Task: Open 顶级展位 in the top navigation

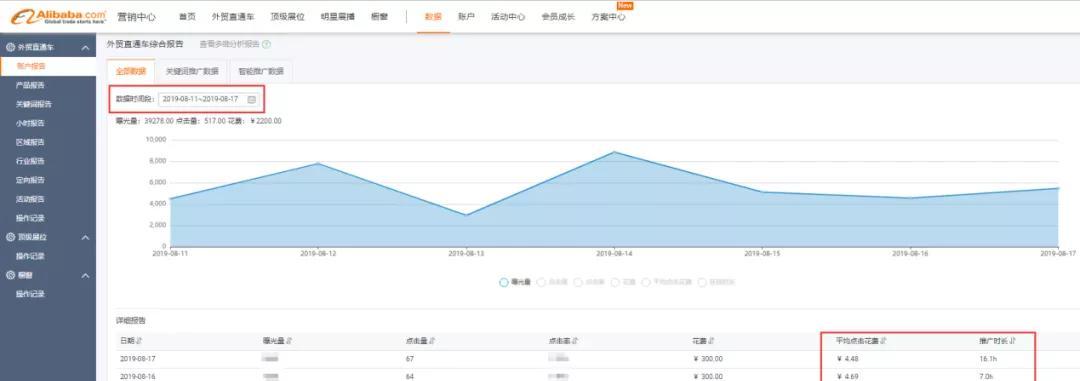Action: (287, 17)
